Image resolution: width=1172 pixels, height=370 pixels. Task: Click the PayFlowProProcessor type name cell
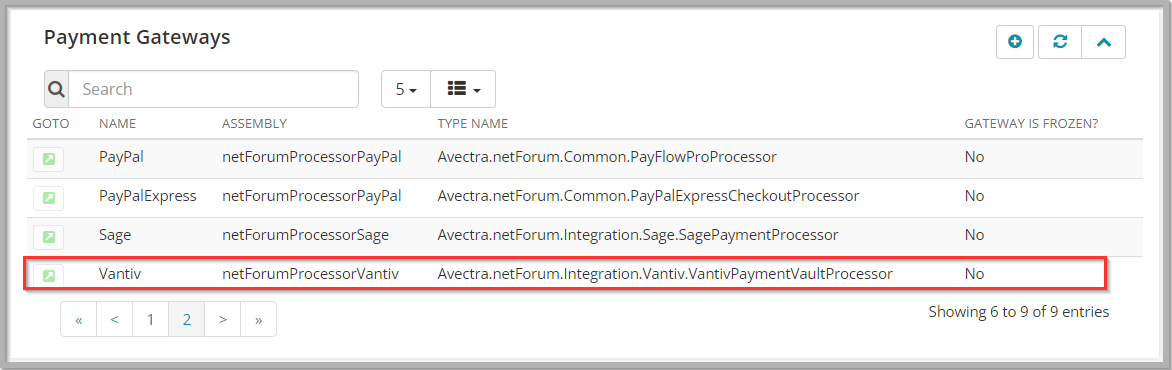[x=607, y=157]
